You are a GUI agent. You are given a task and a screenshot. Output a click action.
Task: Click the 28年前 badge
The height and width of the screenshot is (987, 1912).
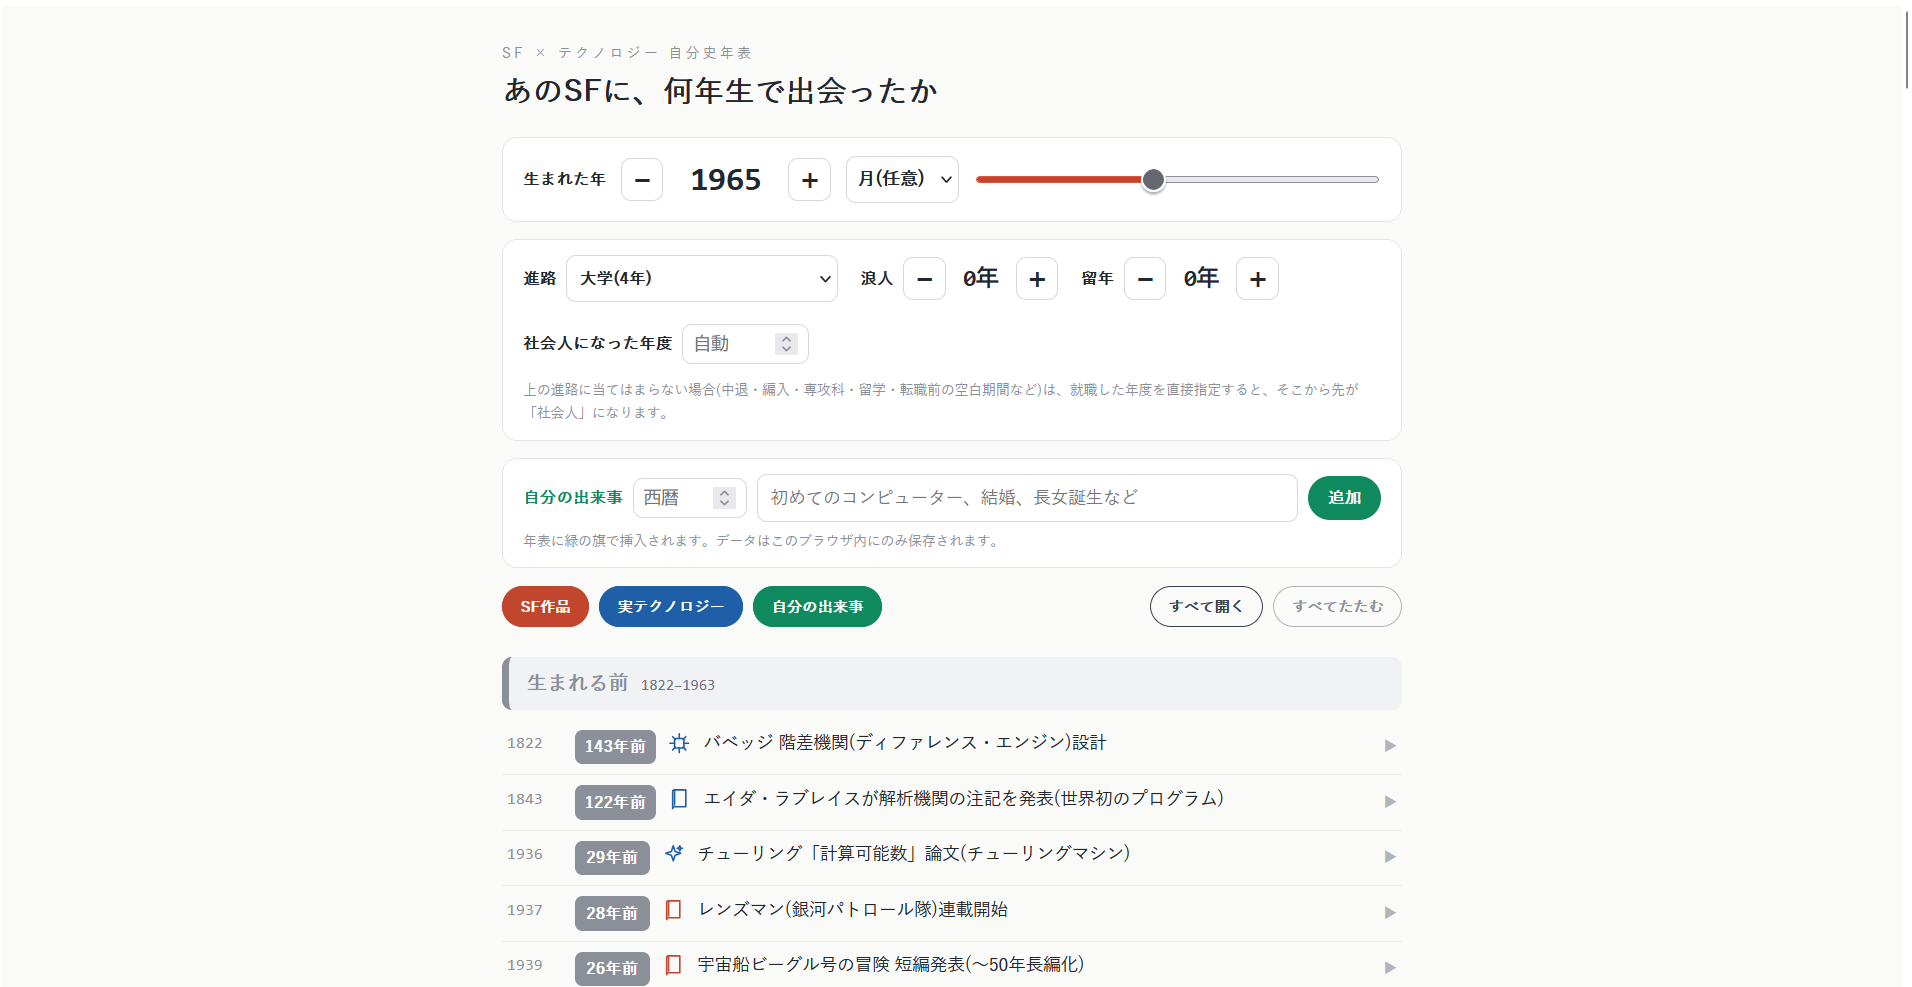click(x=612, y=914)
